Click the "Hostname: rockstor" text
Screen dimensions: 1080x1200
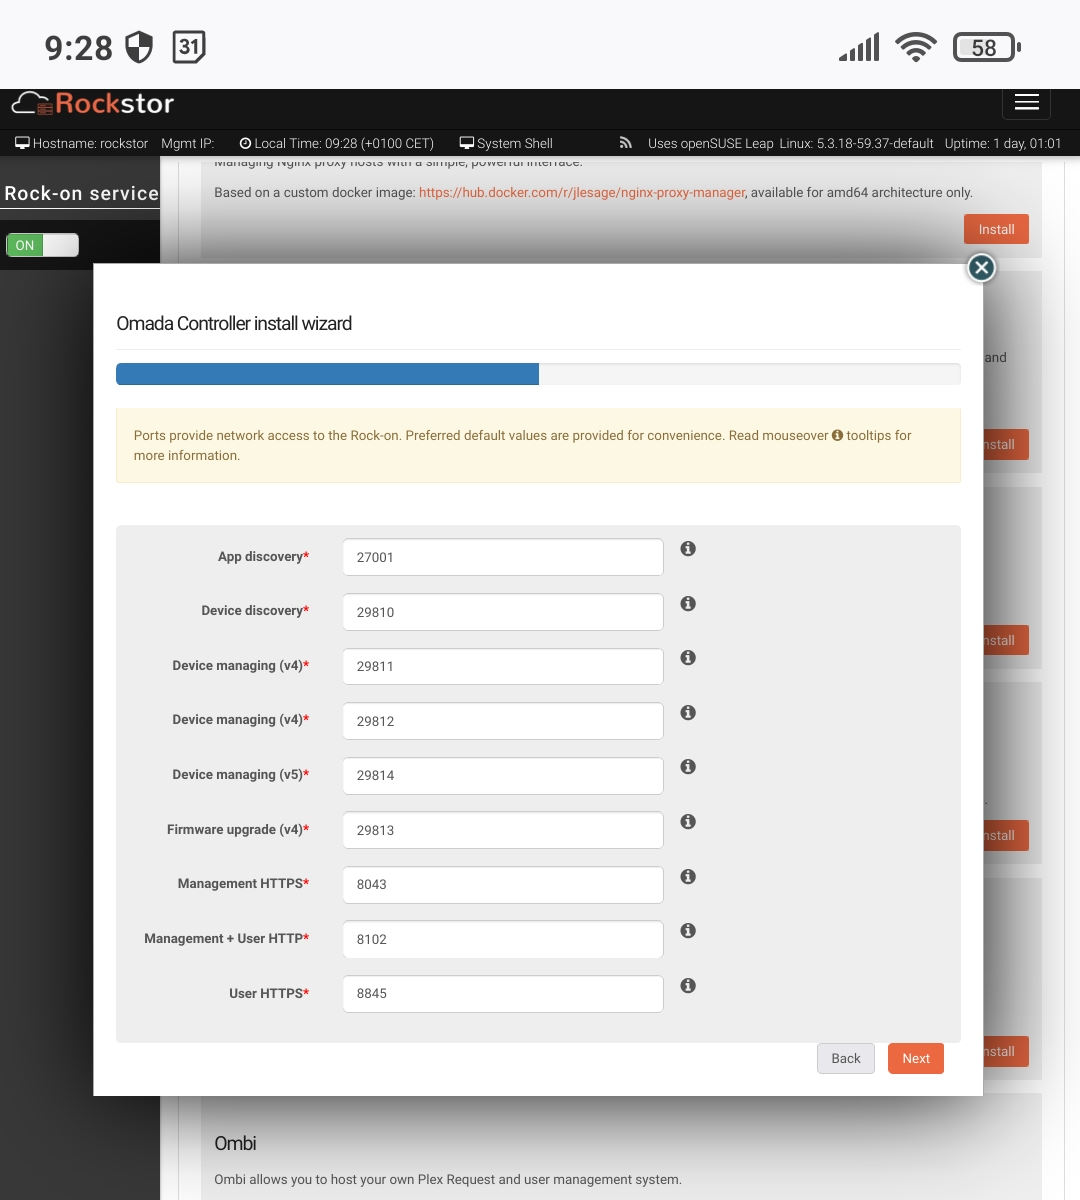(90, 143)
